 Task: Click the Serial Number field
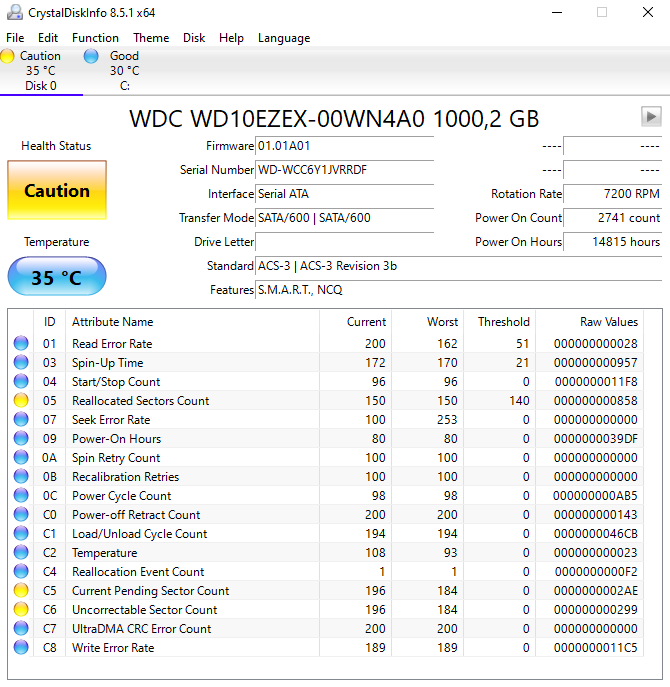tap(344, 170)
